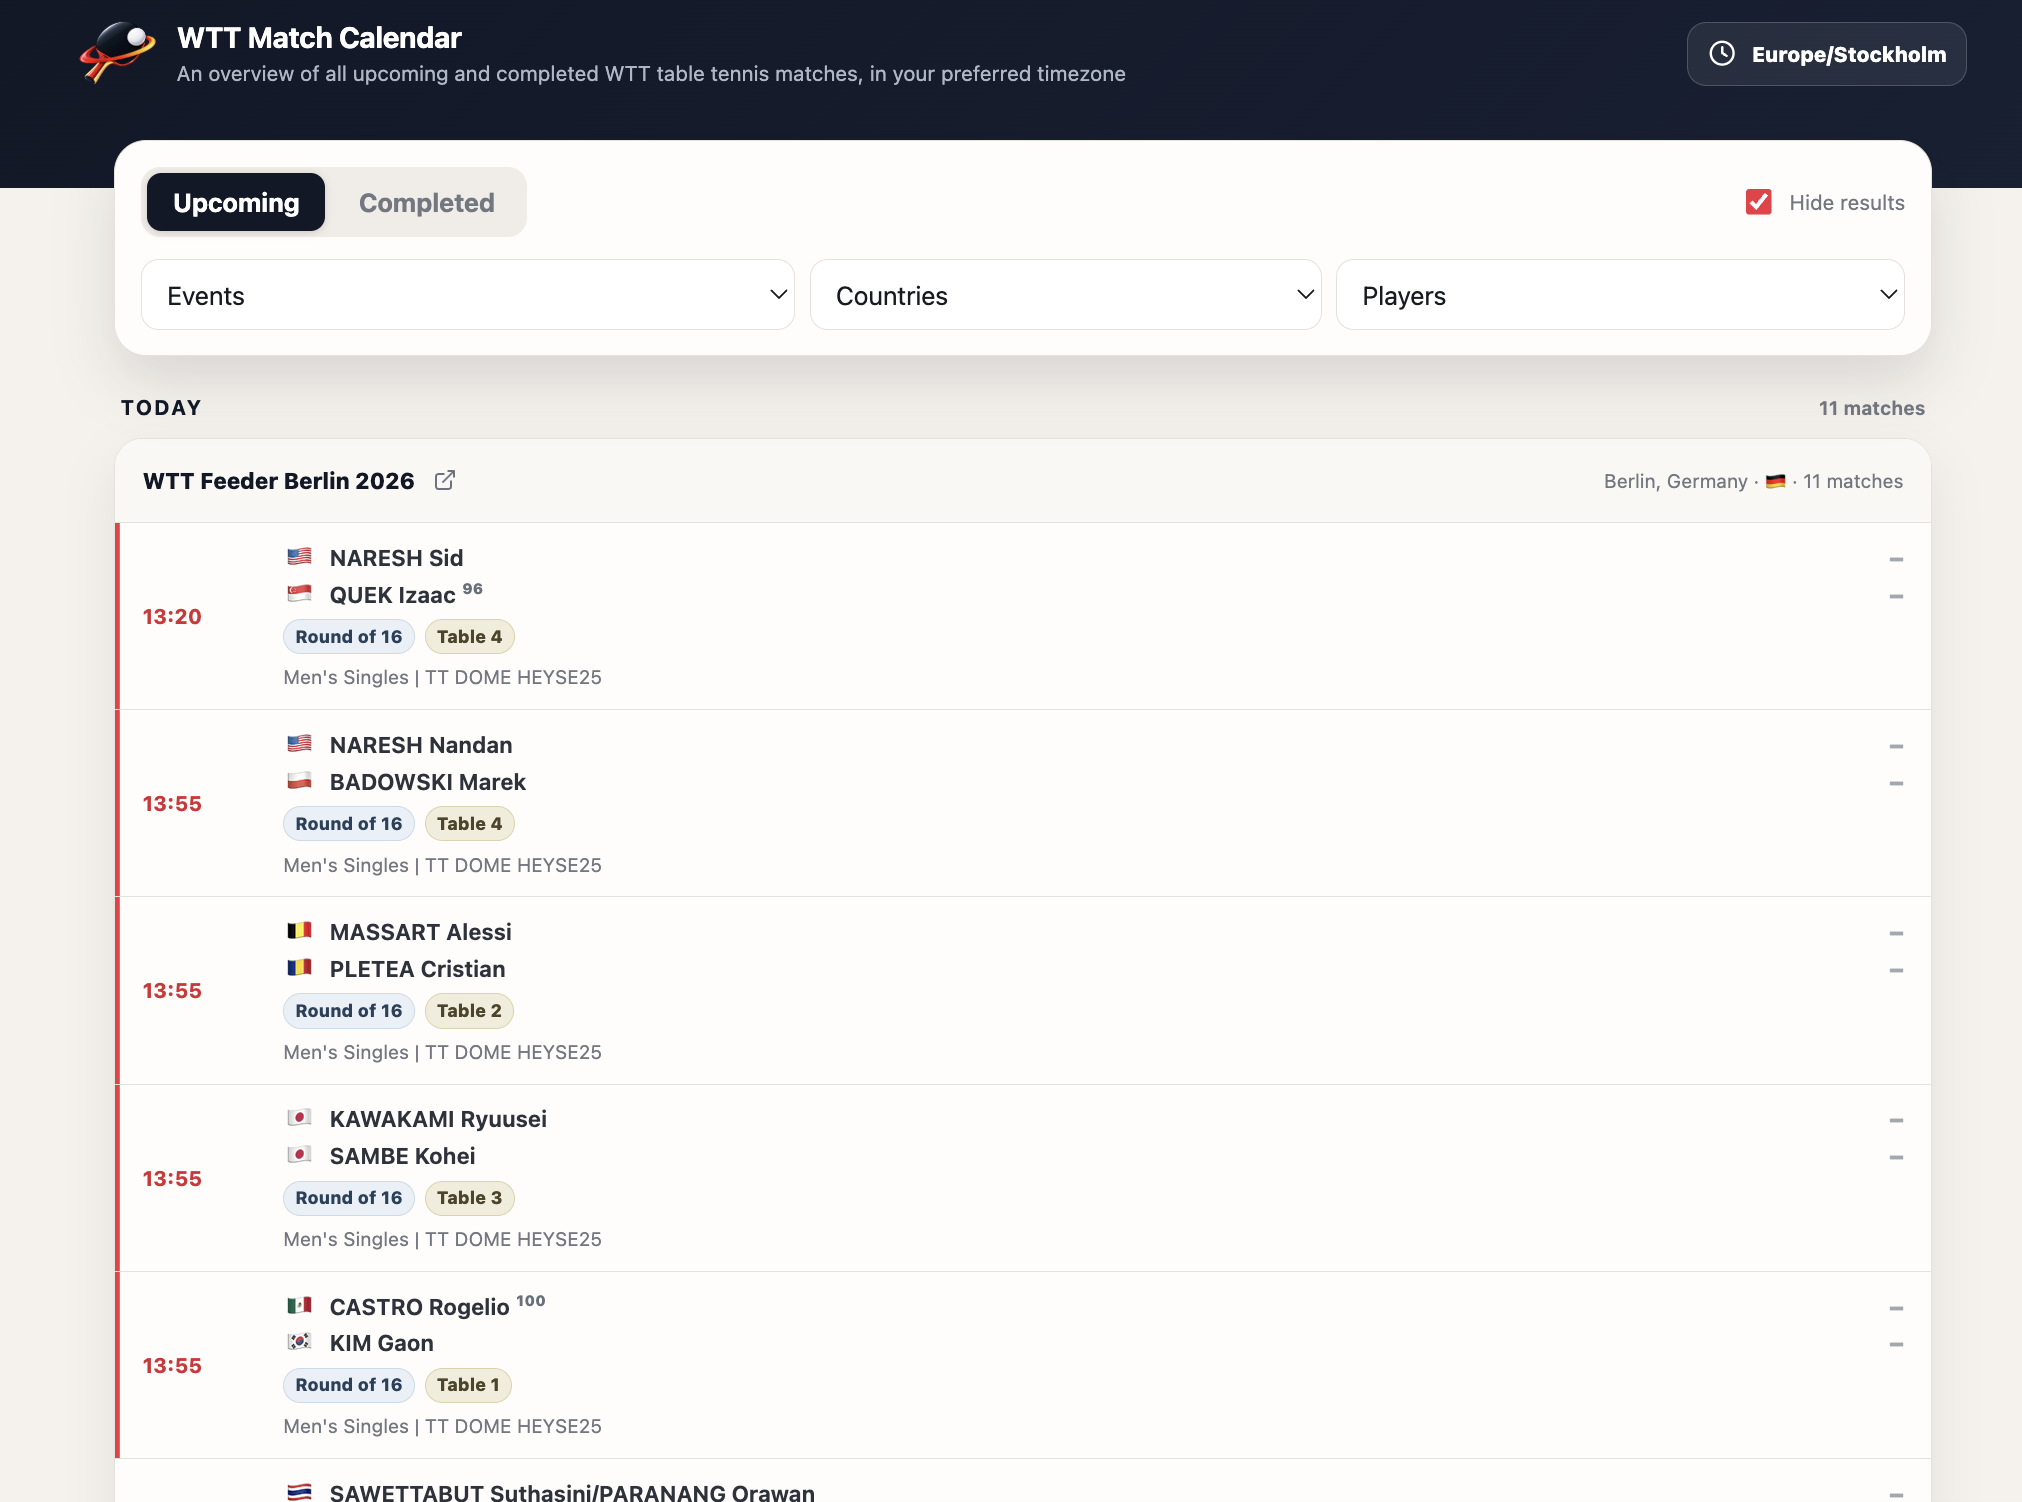
Task: Click USA flag beside NARESH Nandan
Action: [x=299, y=744]
